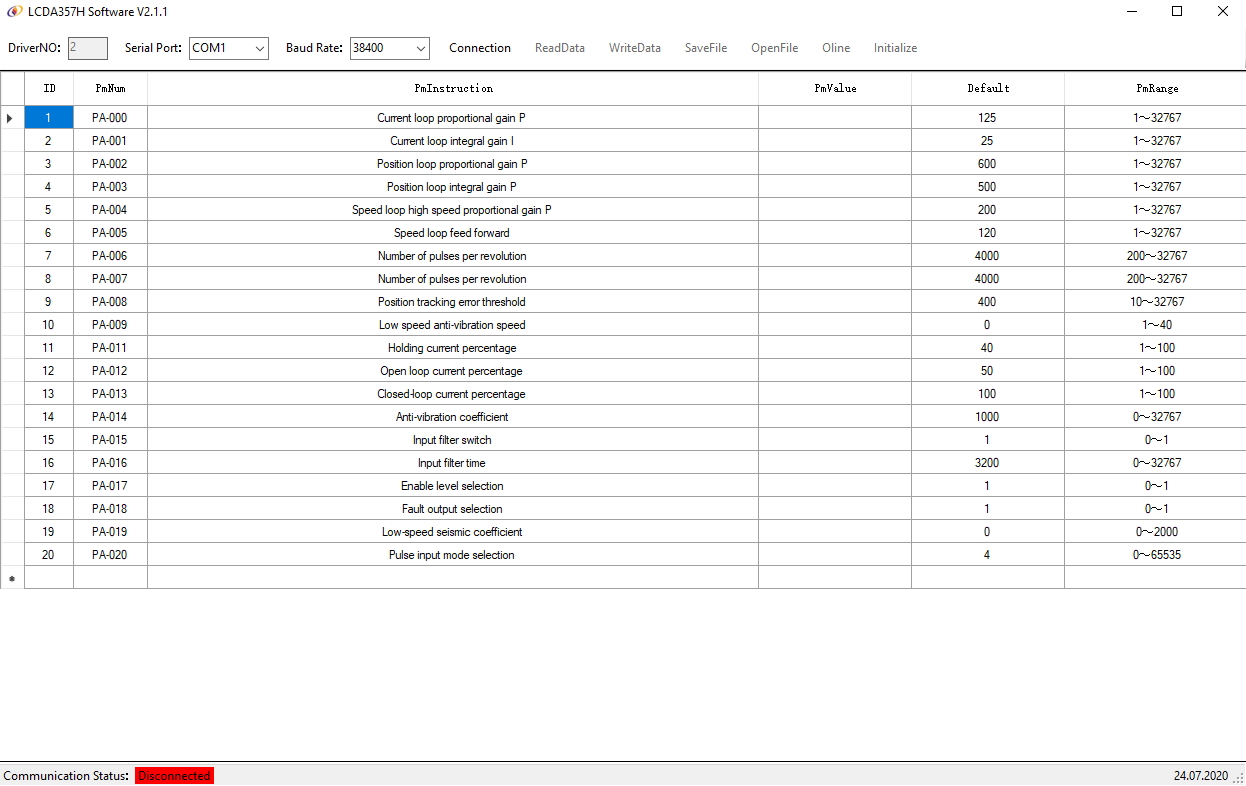The width and height of the screenshot is (1246, 786).
Task: Click the Connection menu item
Action: point(480,48)
